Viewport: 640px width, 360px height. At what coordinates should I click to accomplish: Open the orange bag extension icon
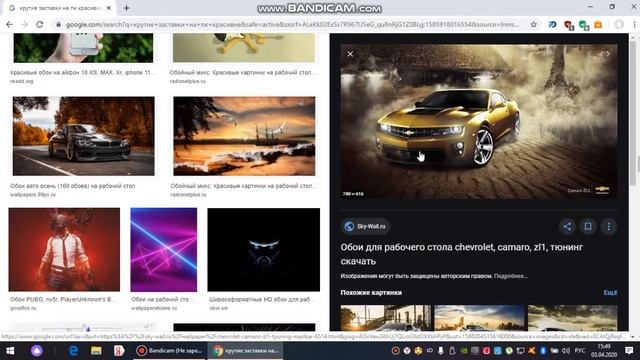598,24
